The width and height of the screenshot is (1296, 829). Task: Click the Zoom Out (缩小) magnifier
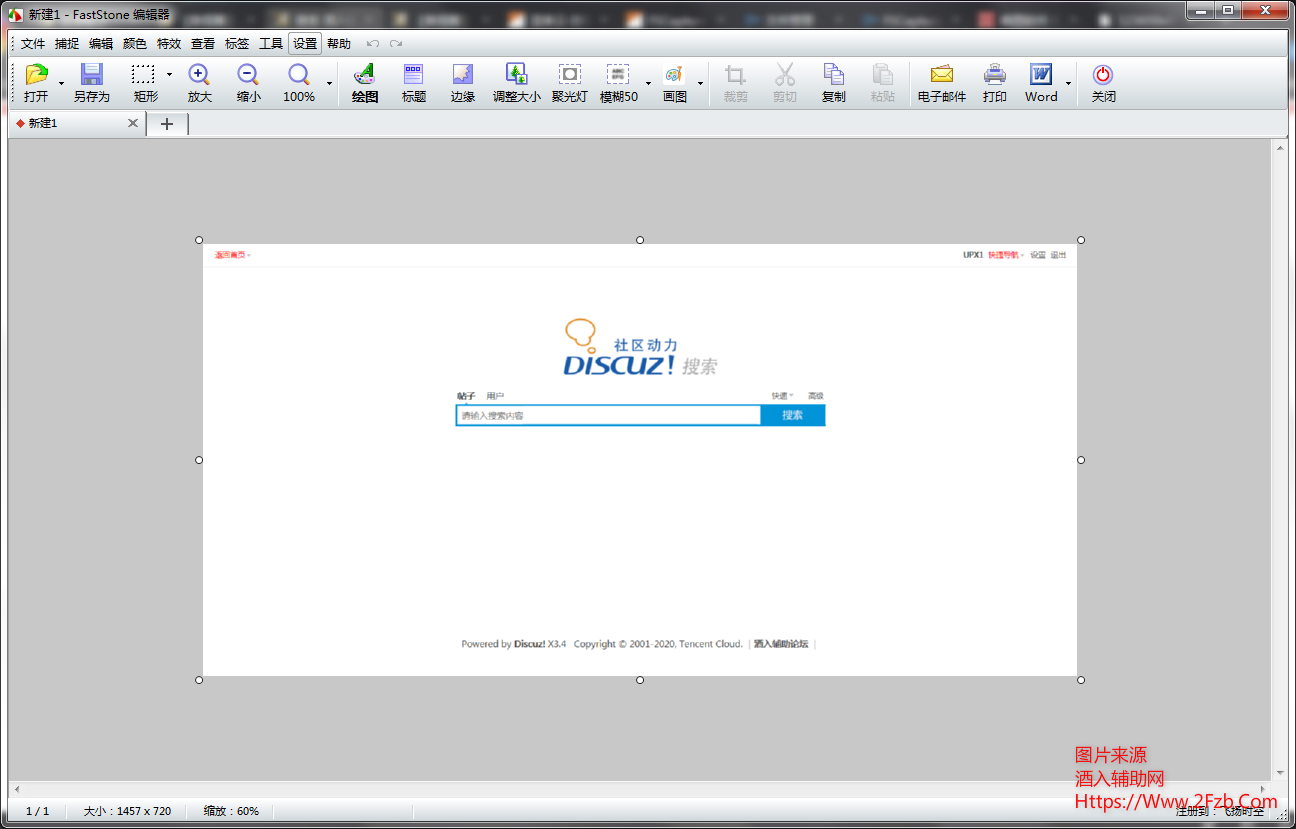[x=248, y=75]
